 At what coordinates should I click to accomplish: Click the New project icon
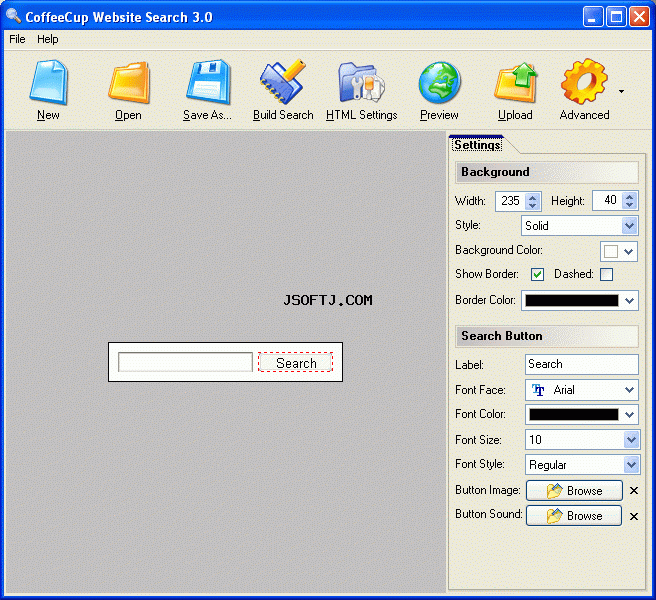point(48,82)
